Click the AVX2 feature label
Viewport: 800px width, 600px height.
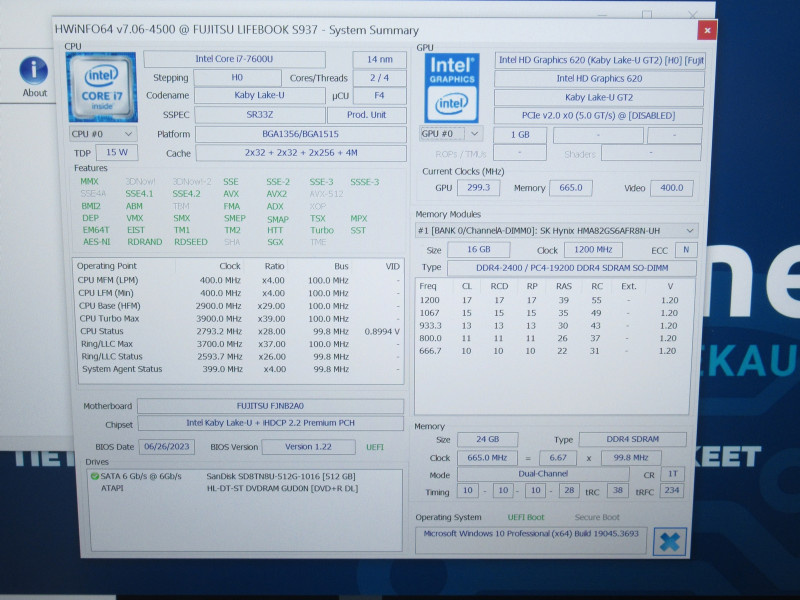[x=277, y=194]
